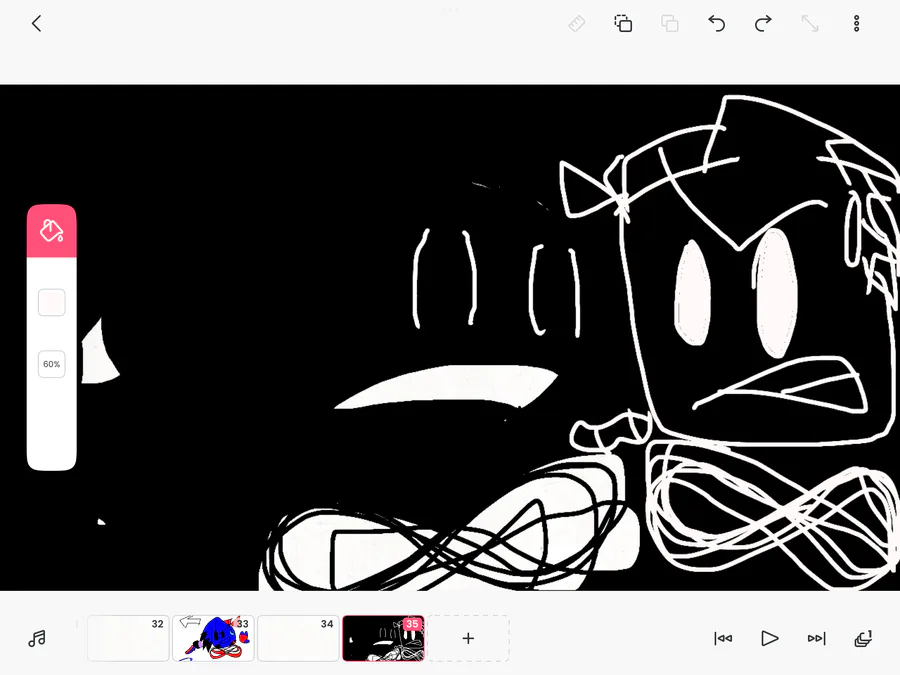
Task: Open the ruler tool
Action: (576, 24)
